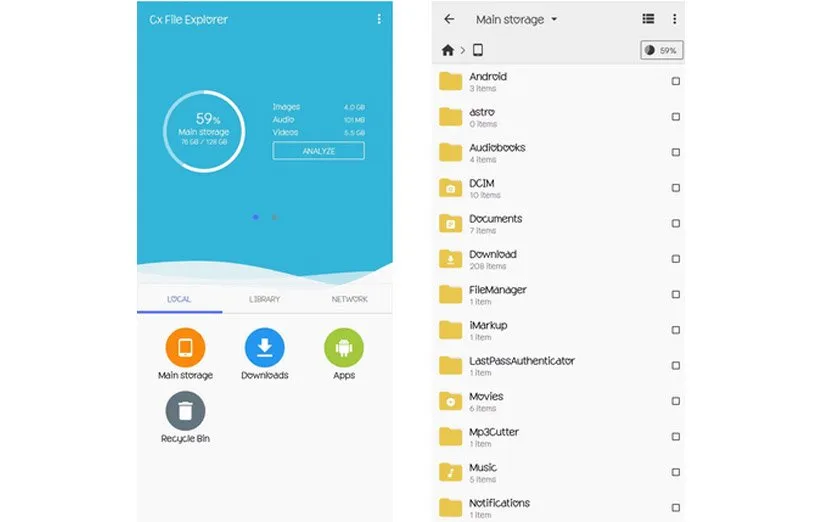Open the Downloads shortcut icon
This screenshot has height=522, width=822.
pos(264,348)
